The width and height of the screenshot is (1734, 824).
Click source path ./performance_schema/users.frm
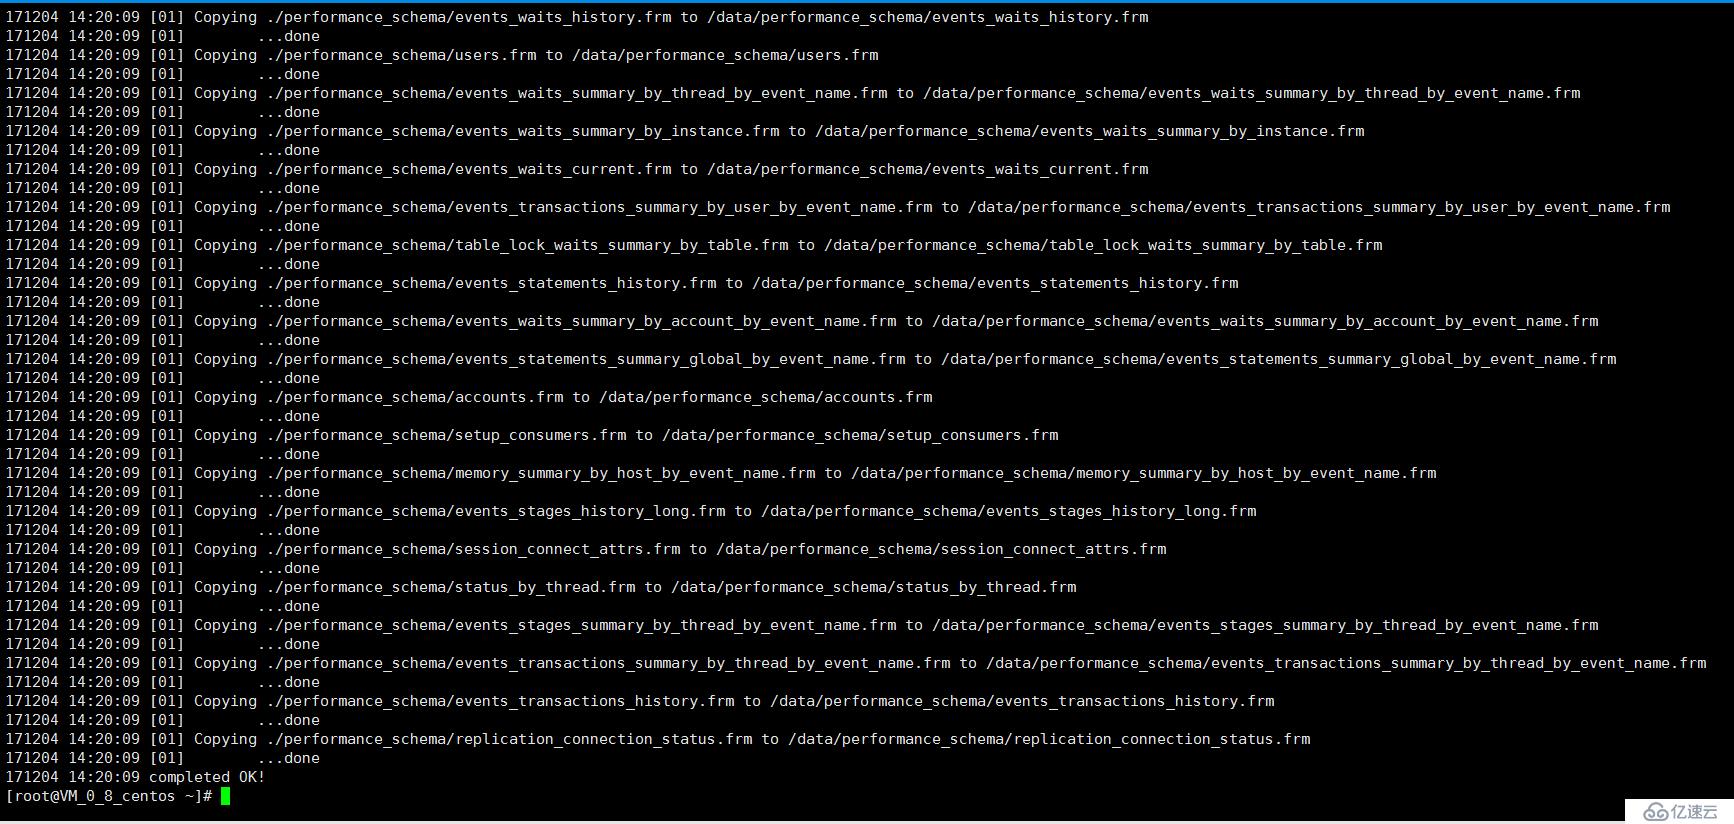click(x=401, y=55)
